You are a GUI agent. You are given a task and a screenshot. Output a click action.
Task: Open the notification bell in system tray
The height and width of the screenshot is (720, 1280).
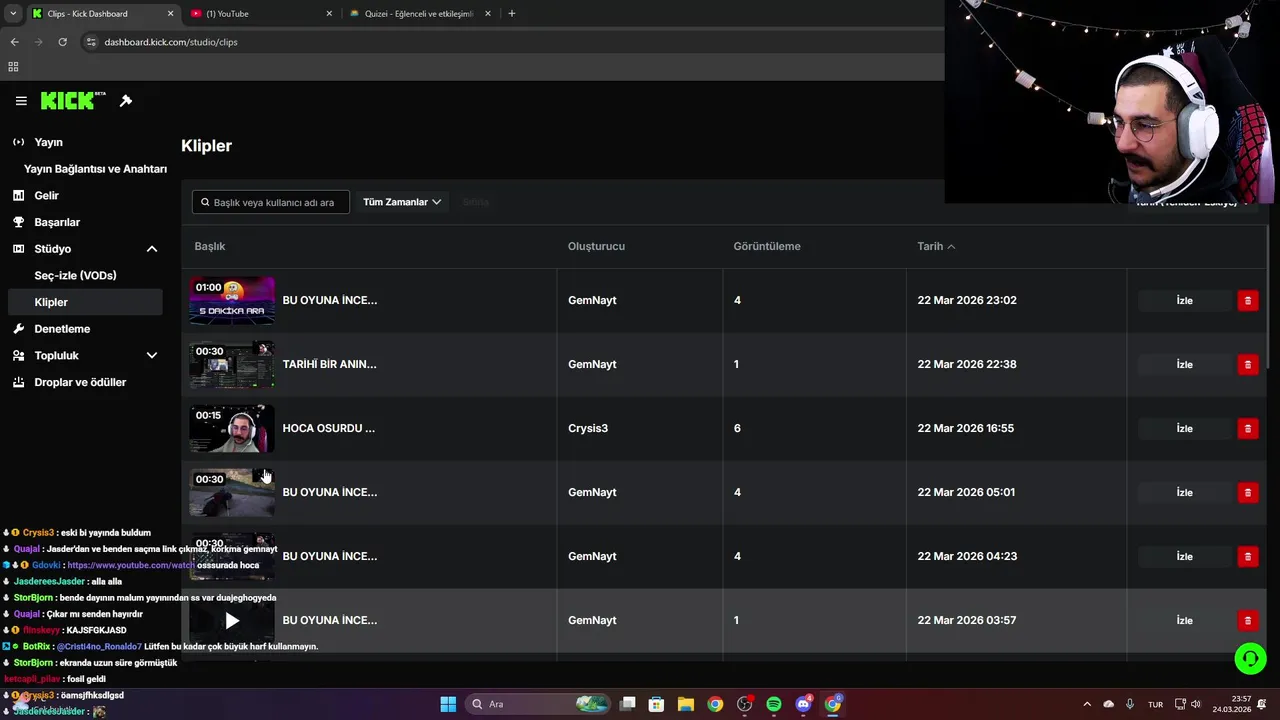pos(1261,704)
